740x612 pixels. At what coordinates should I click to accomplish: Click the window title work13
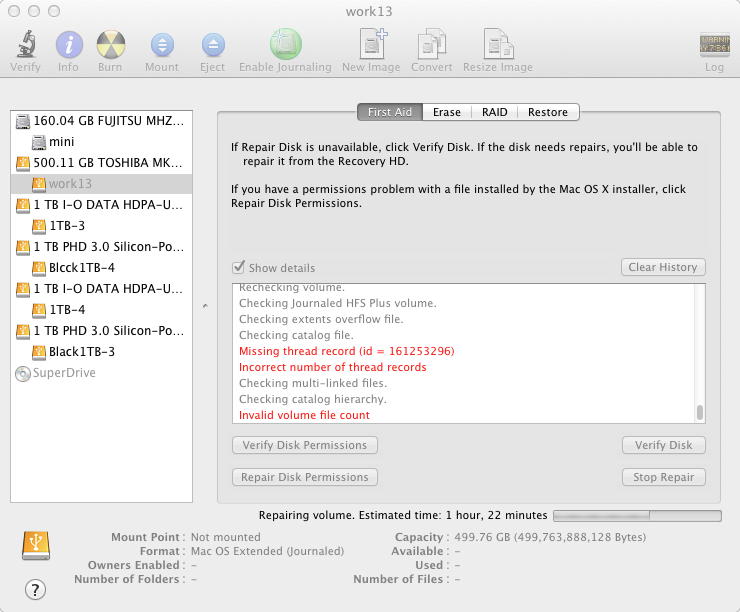tap(369, 11)
